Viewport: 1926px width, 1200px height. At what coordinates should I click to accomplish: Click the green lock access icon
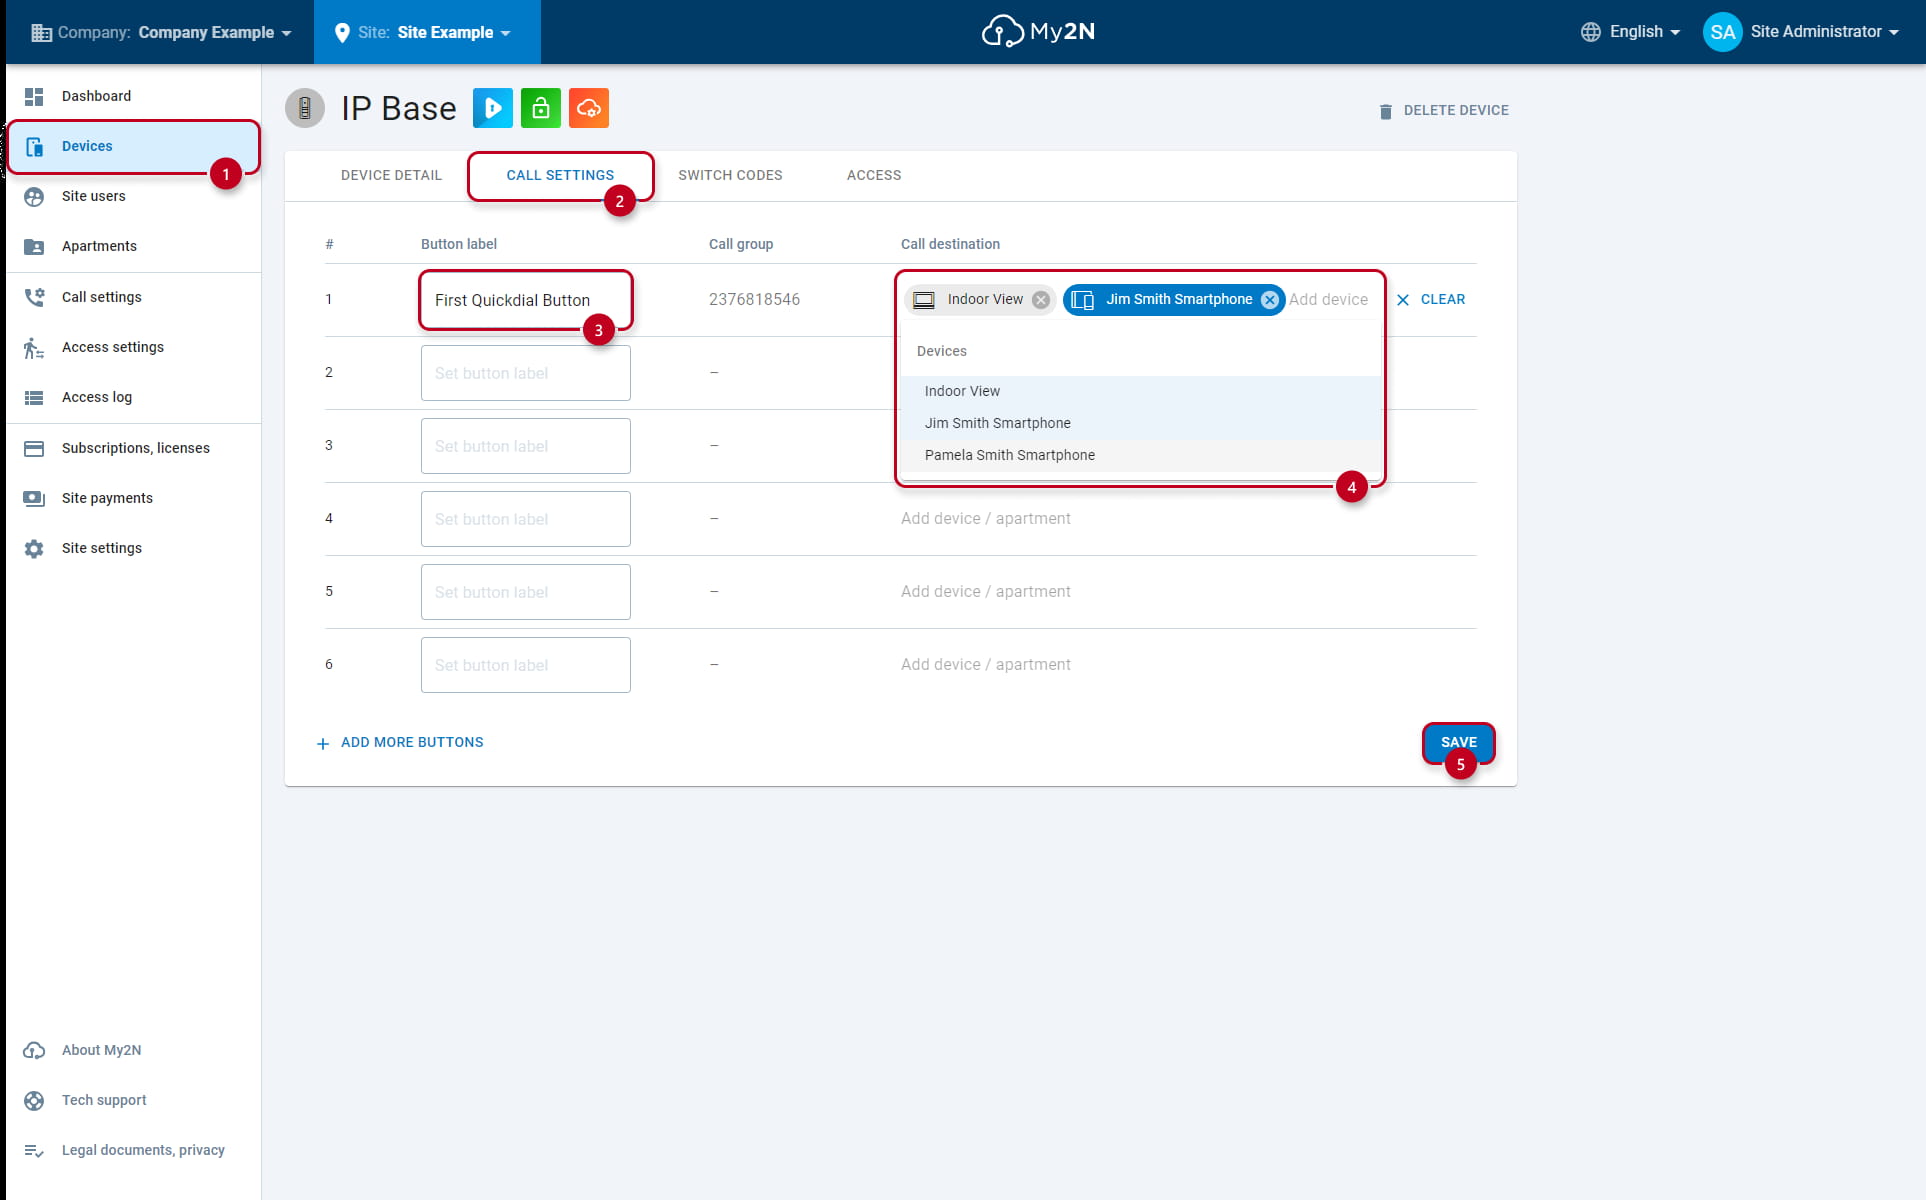coord(541,108)
